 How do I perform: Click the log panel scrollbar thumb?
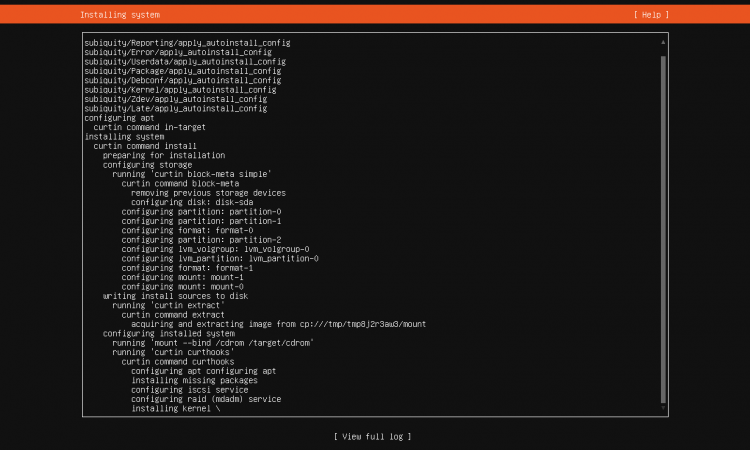point(663,230)
